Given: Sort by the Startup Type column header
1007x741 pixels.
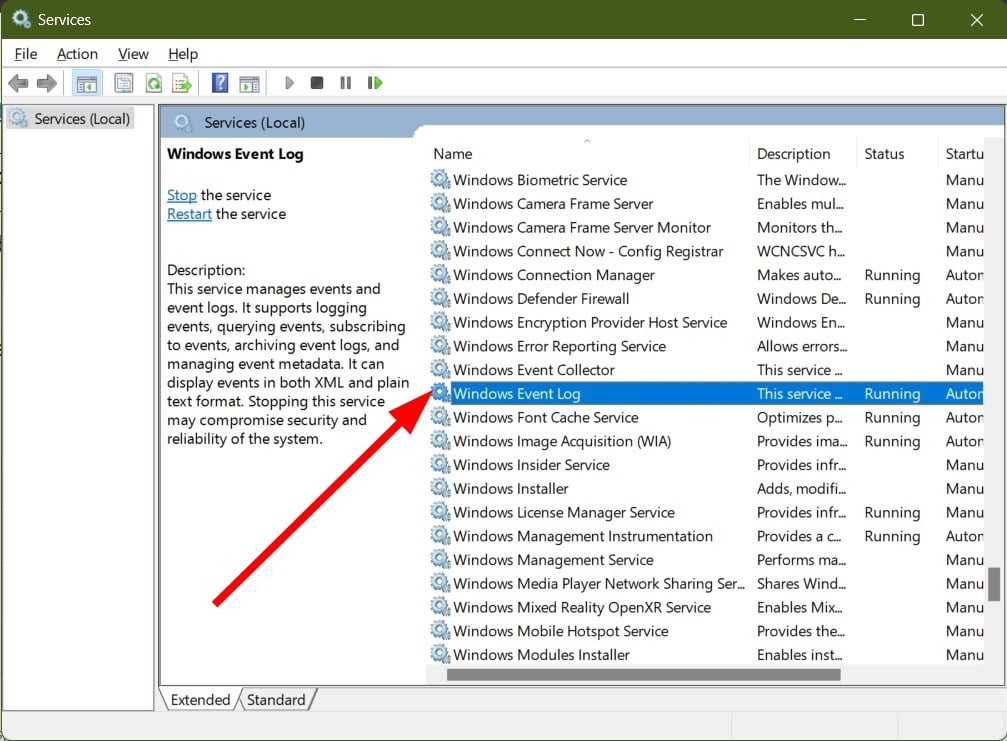Looking at the screenshot, I should point(961,153).
